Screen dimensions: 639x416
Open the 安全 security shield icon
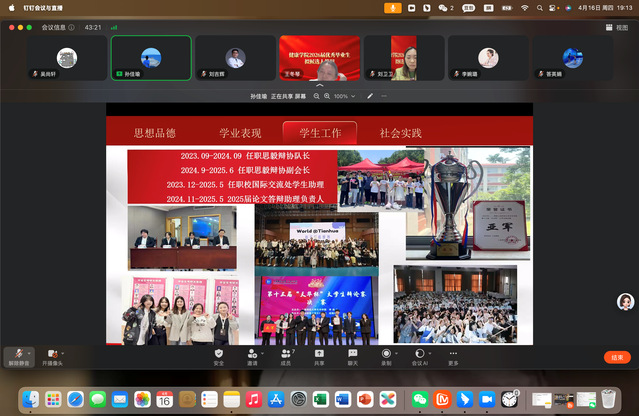pyautogui.click(x=219, y=354)
